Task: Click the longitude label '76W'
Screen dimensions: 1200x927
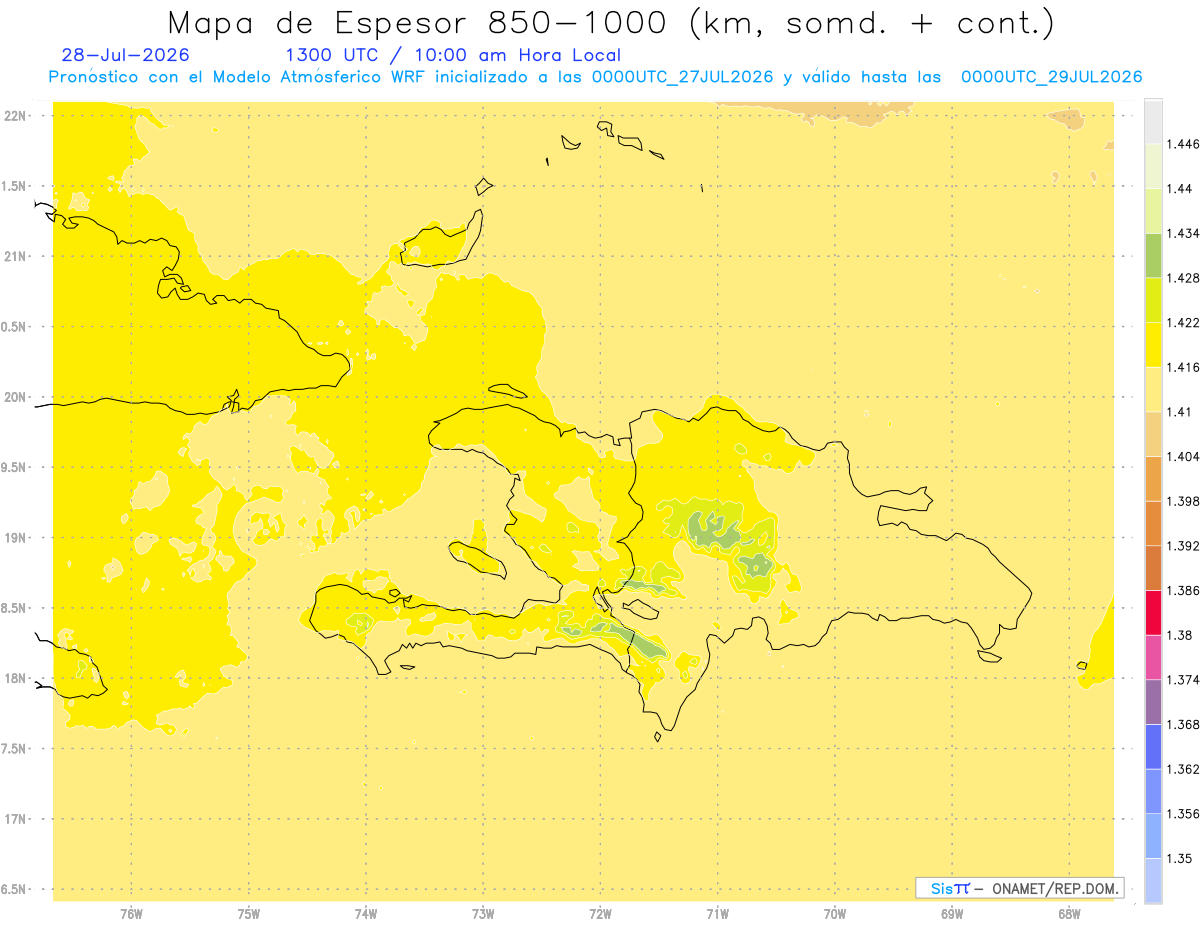Action: (x=131, y=914)
